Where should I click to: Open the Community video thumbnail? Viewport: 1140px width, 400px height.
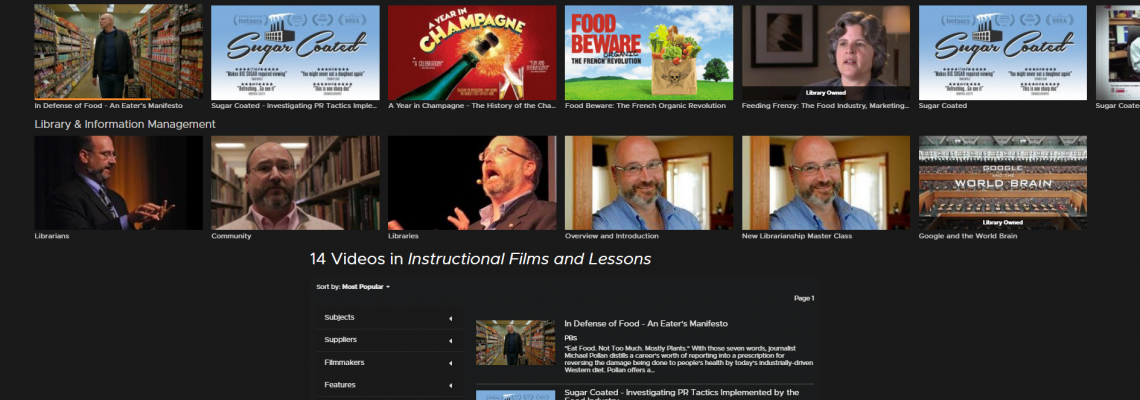coord(295,183)
